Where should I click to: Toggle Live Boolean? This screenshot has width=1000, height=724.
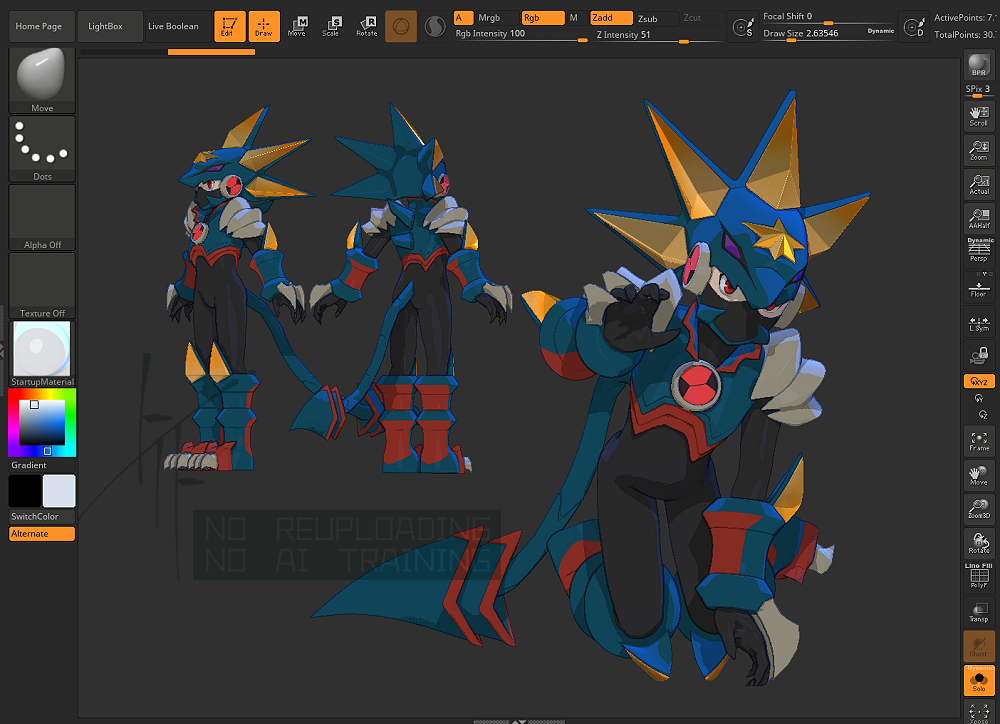[x=178, y=26]
